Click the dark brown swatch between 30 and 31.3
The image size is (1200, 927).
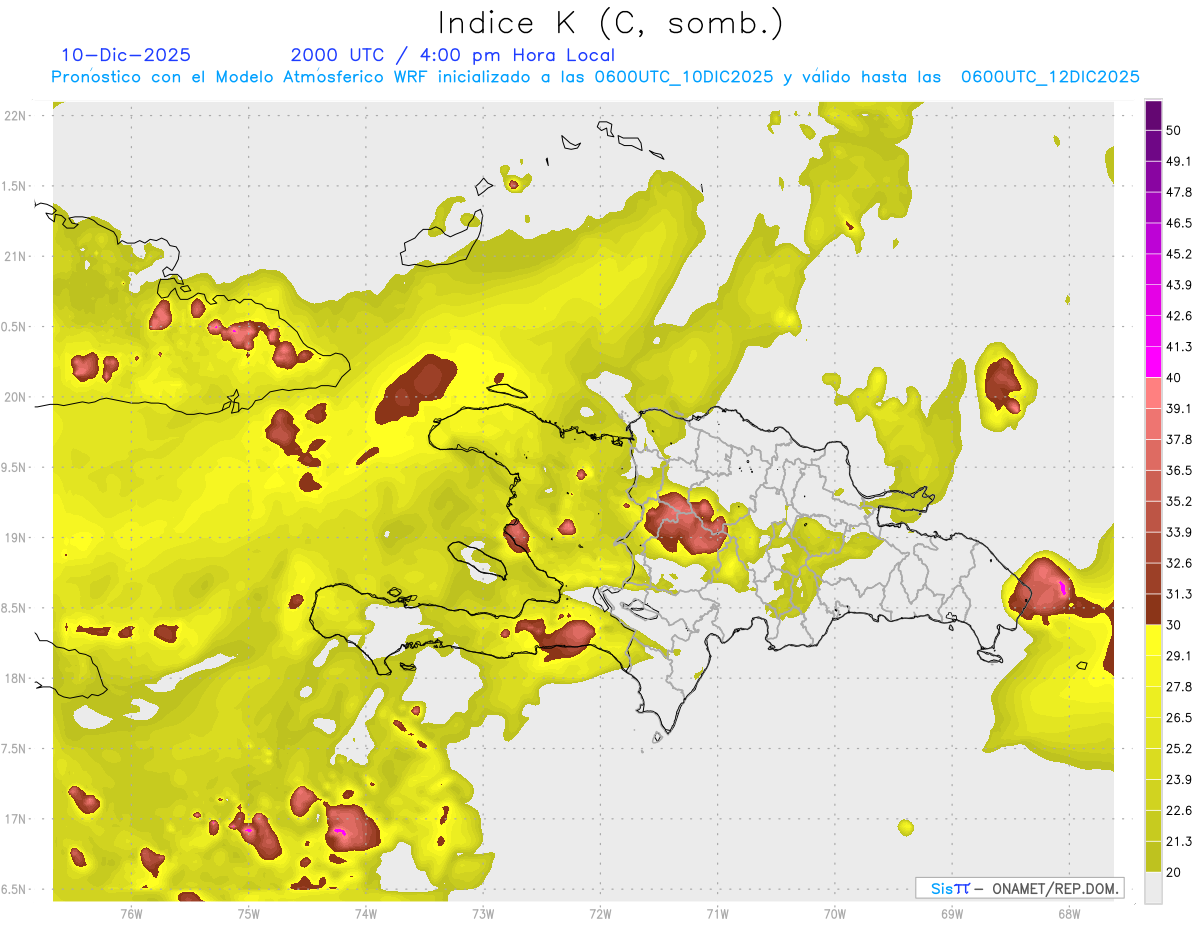coord(1153,609)
